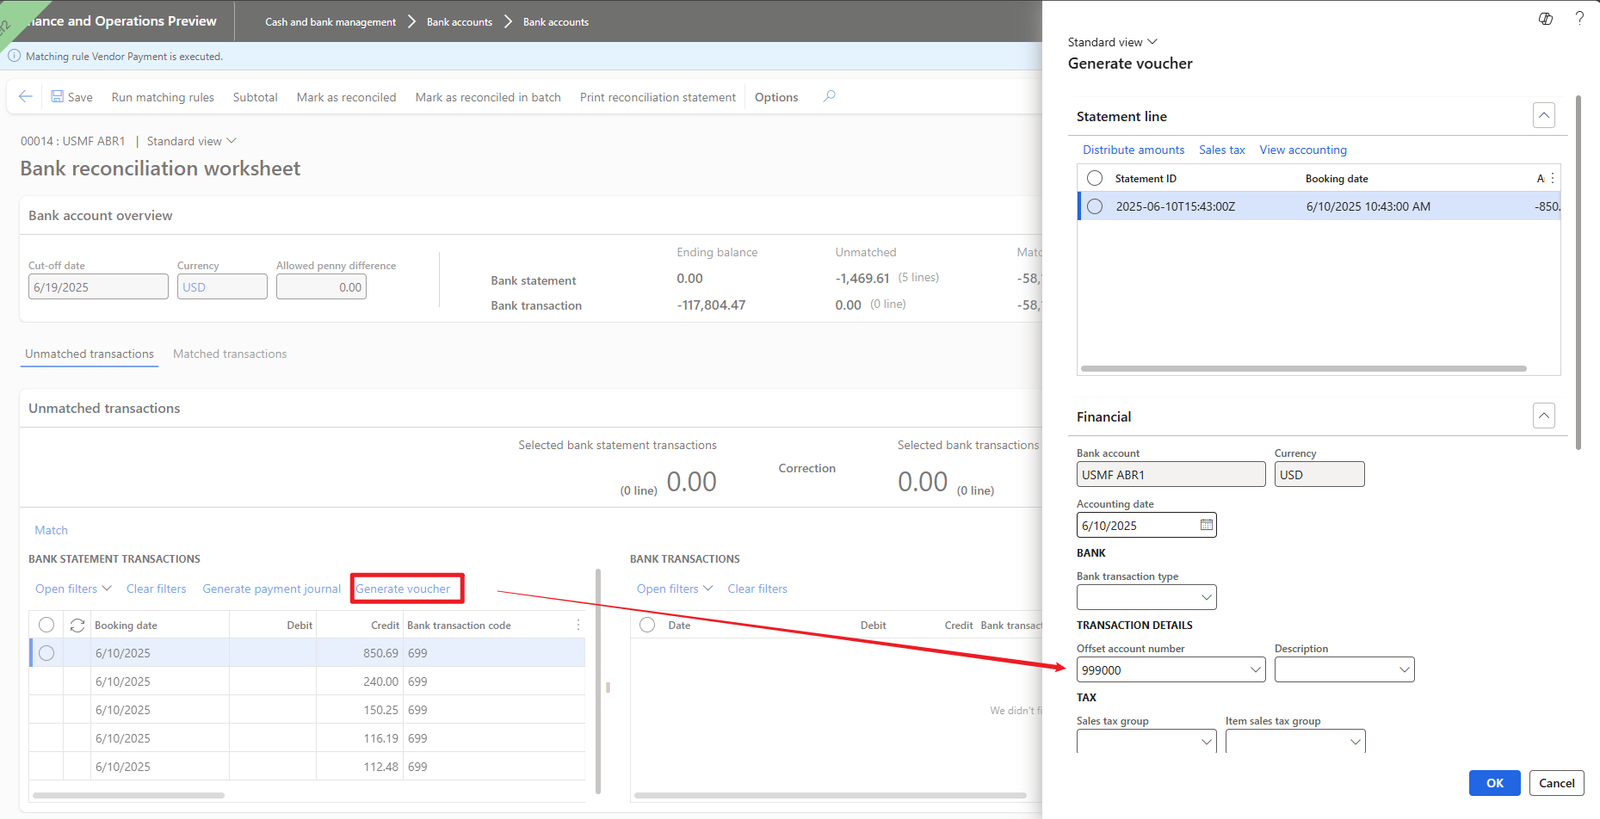Click the 116.19 credit cell
Screen dimensions: 1600x819
[x=359, y=738]
